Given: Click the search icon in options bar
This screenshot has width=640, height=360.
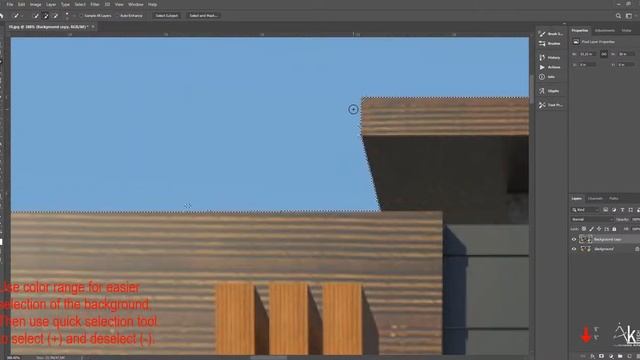Looking at the screenshot, I should tap(618, 16).
